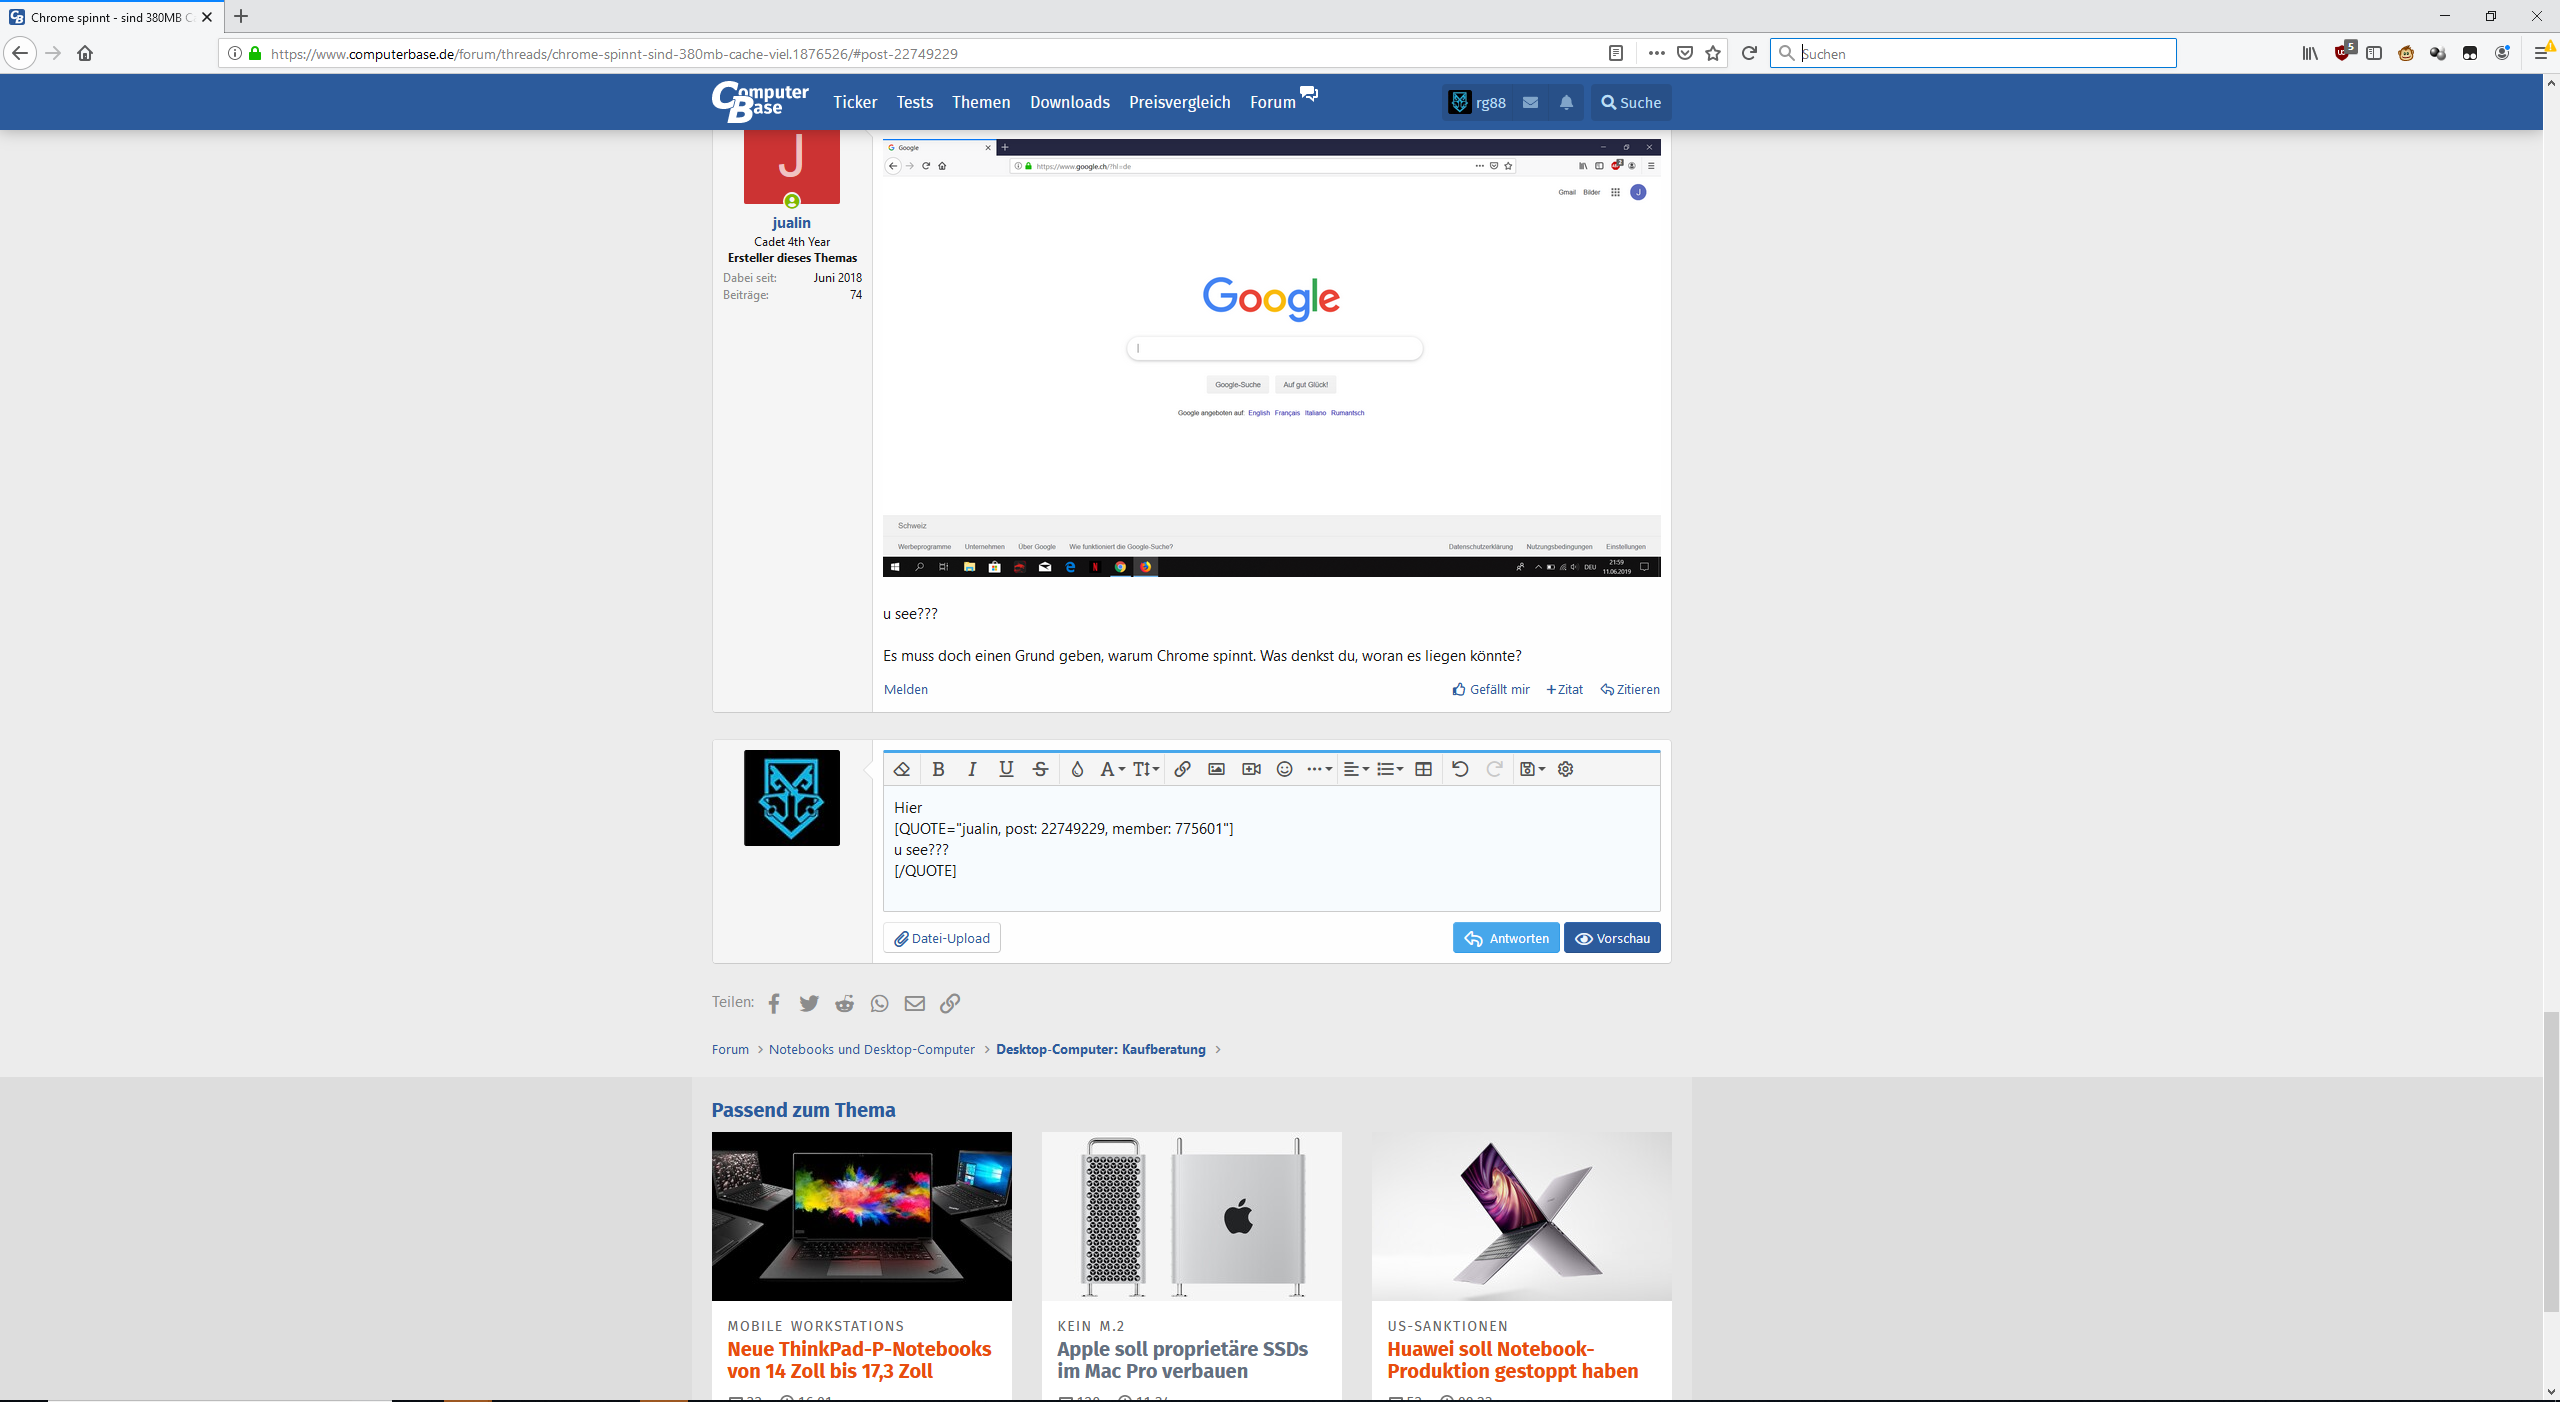Viewport: 2560px width, 1402px height.
Task: Open the smiley emoji picker
Action: [1285, 769]
